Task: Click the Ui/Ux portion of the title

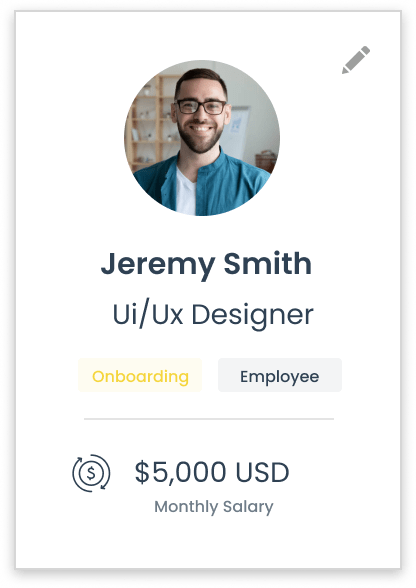Action: [148, 314]
